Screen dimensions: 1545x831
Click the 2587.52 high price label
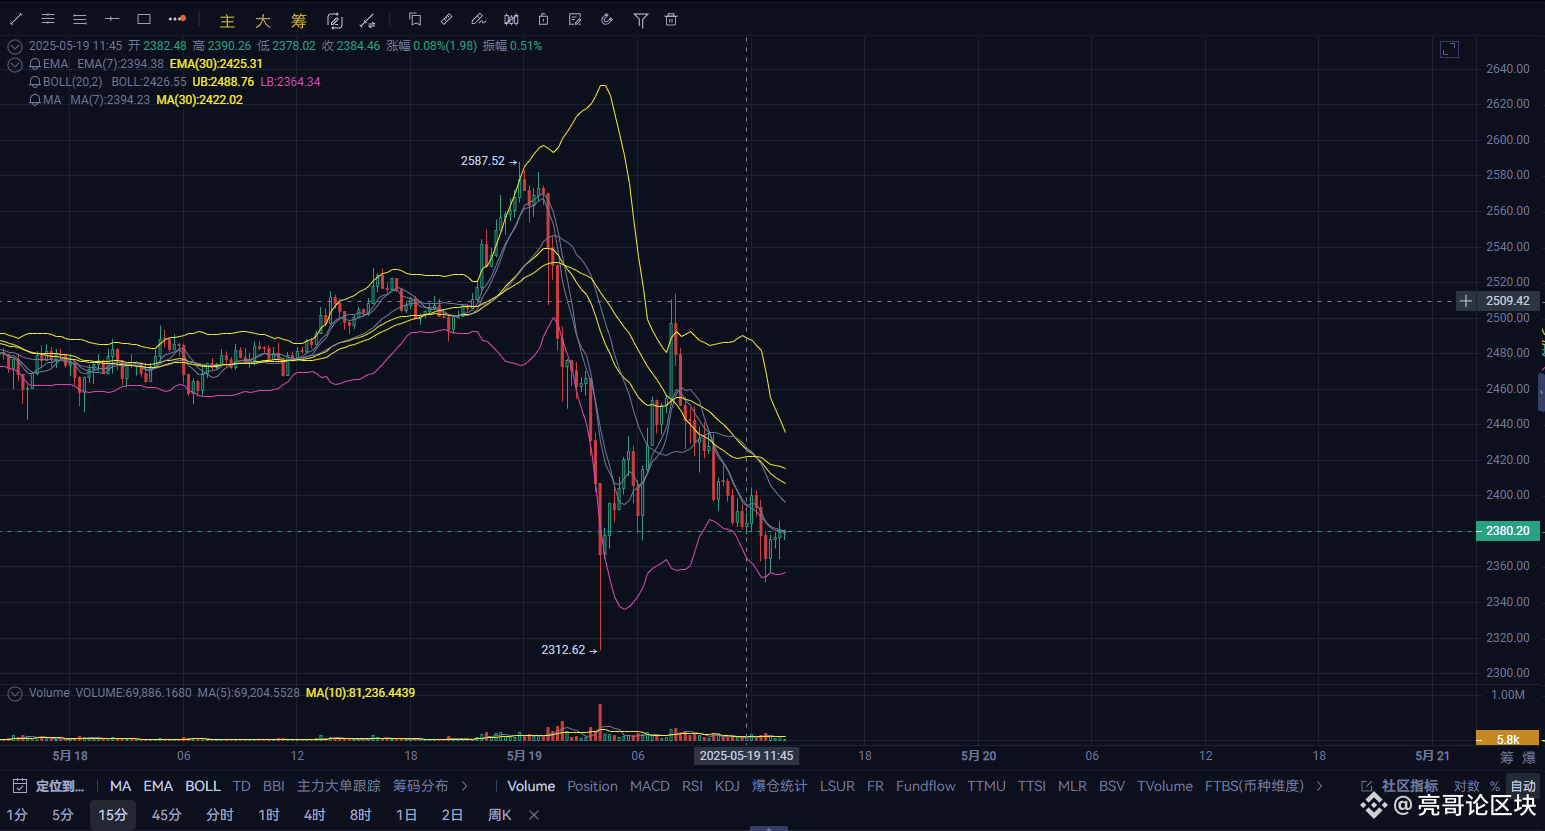[x=483, y=161]
